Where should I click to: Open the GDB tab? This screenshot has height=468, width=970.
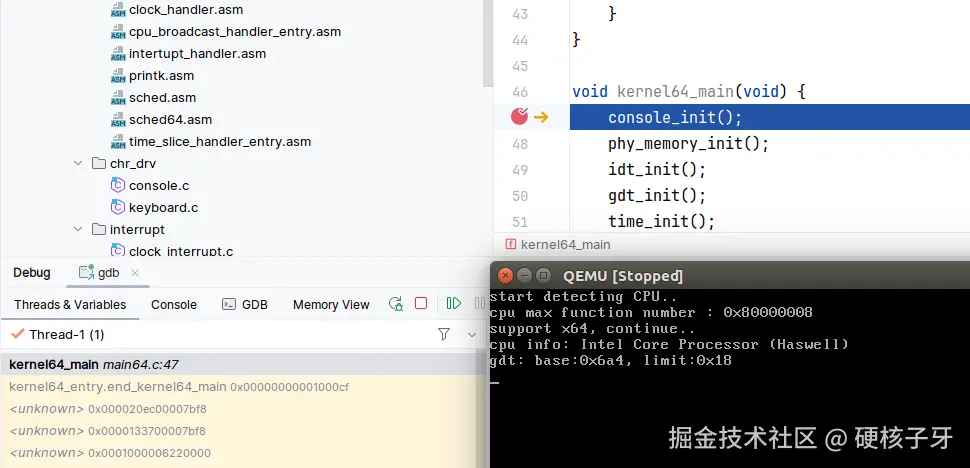245,305
